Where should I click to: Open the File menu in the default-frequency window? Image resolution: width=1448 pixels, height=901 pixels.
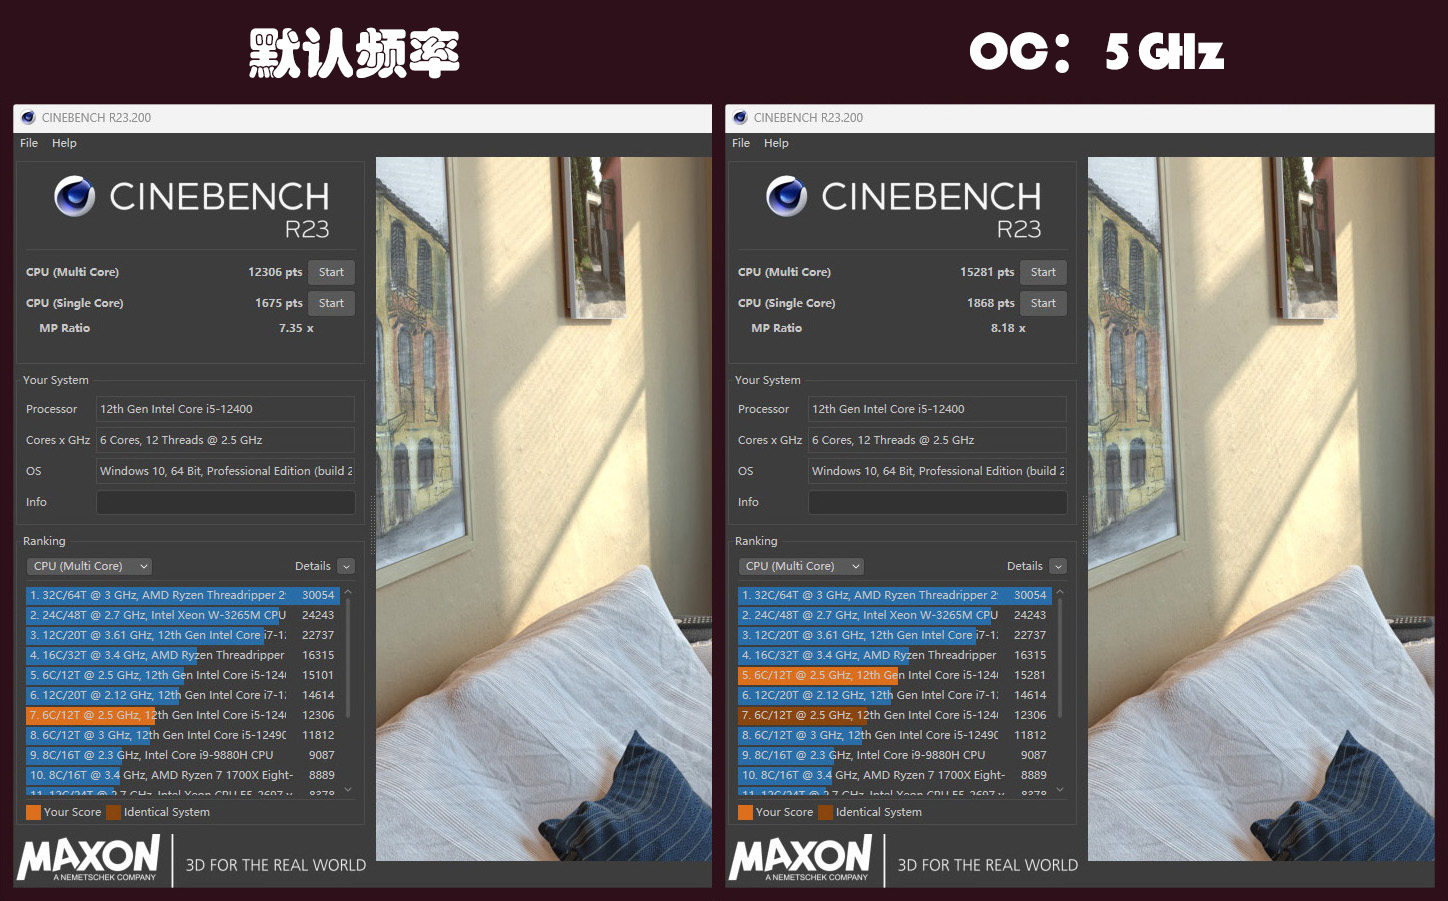29,143
